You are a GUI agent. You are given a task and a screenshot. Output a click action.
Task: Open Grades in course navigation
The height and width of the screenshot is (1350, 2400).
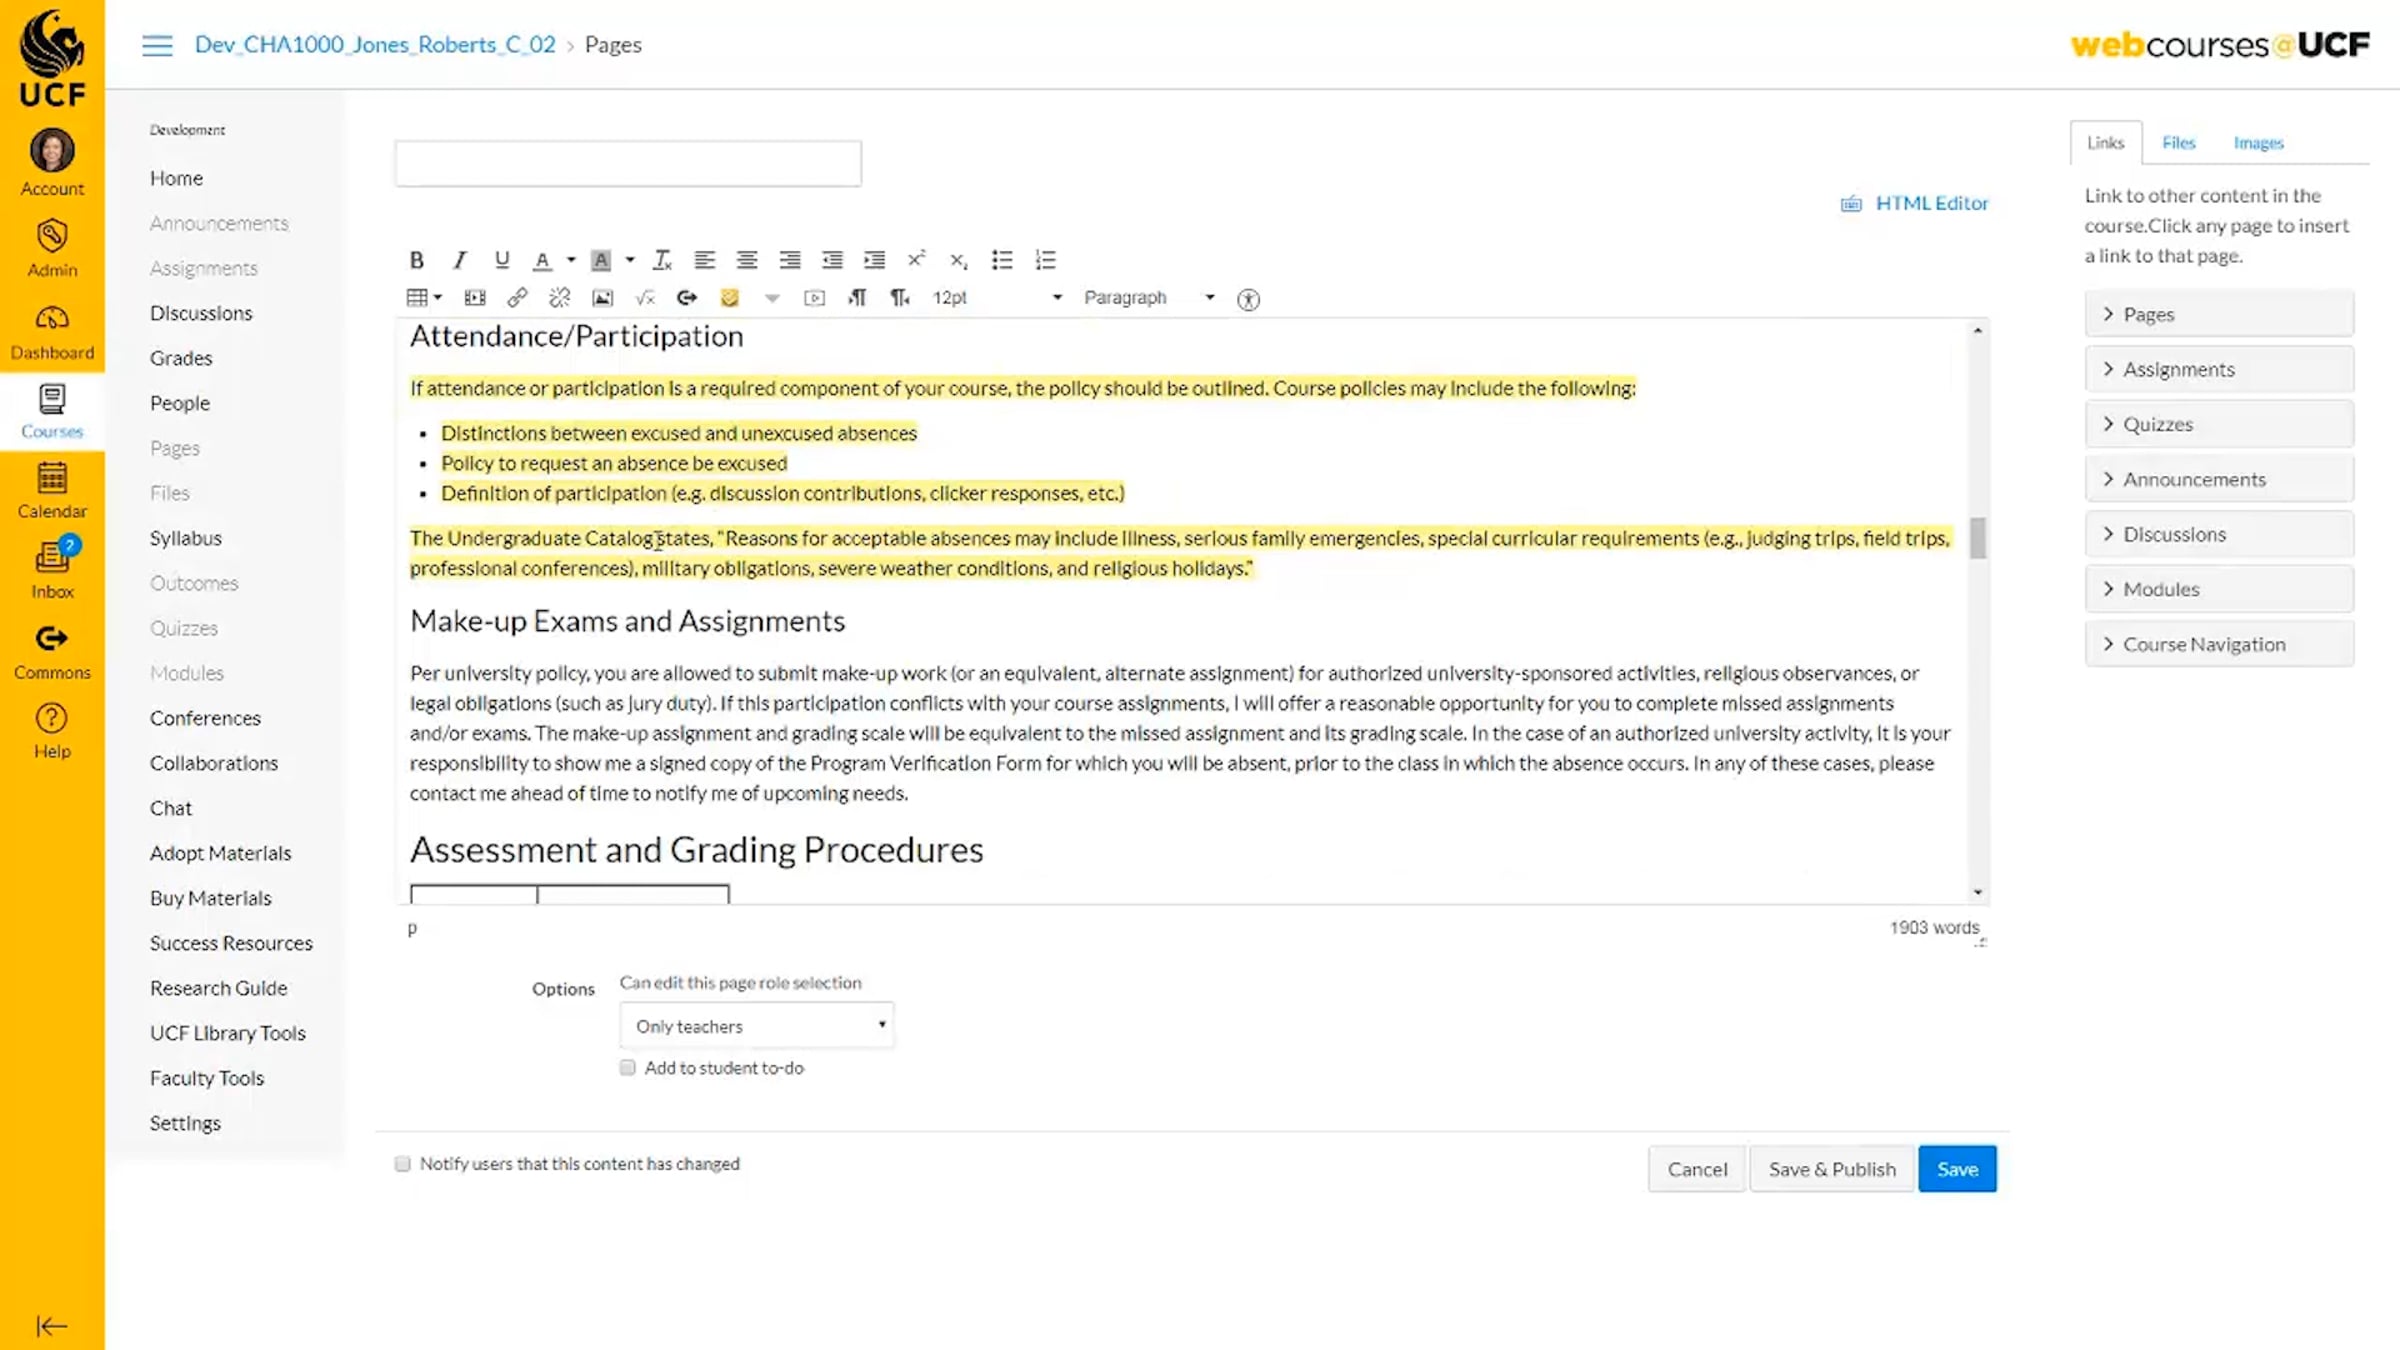pyautogui.click(x=181, y=358)
